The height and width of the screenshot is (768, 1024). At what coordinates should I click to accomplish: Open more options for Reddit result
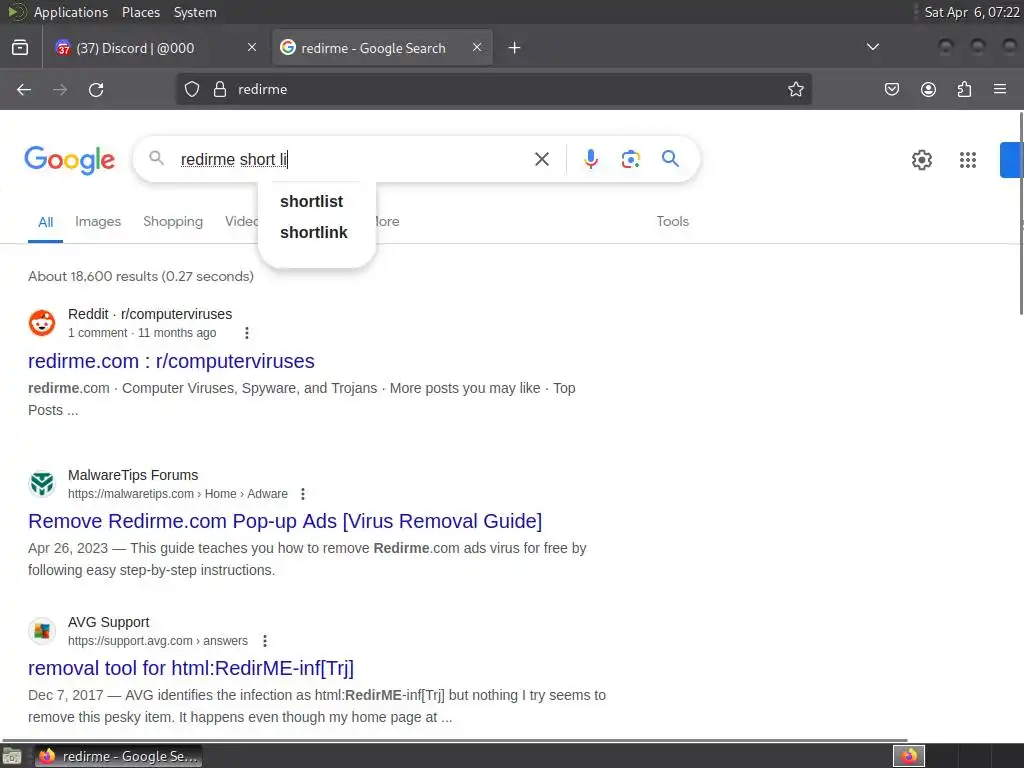pos(247,333)
